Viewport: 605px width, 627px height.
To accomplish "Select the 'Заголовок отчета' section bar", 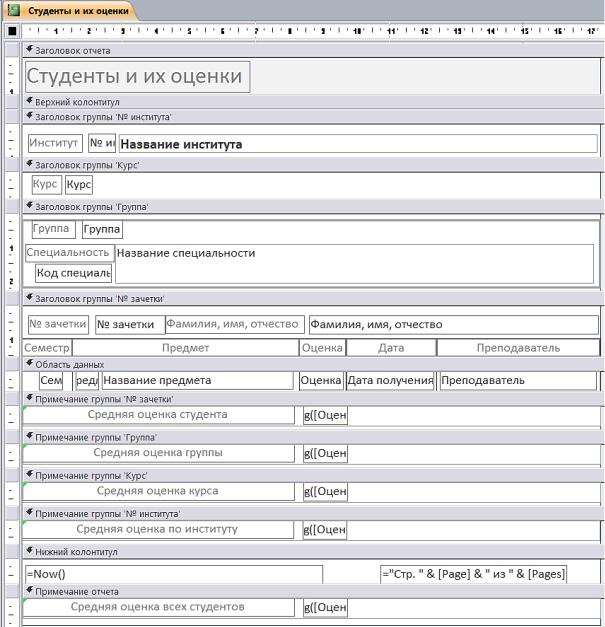I will pyautogui.click(x=313, y=50).
